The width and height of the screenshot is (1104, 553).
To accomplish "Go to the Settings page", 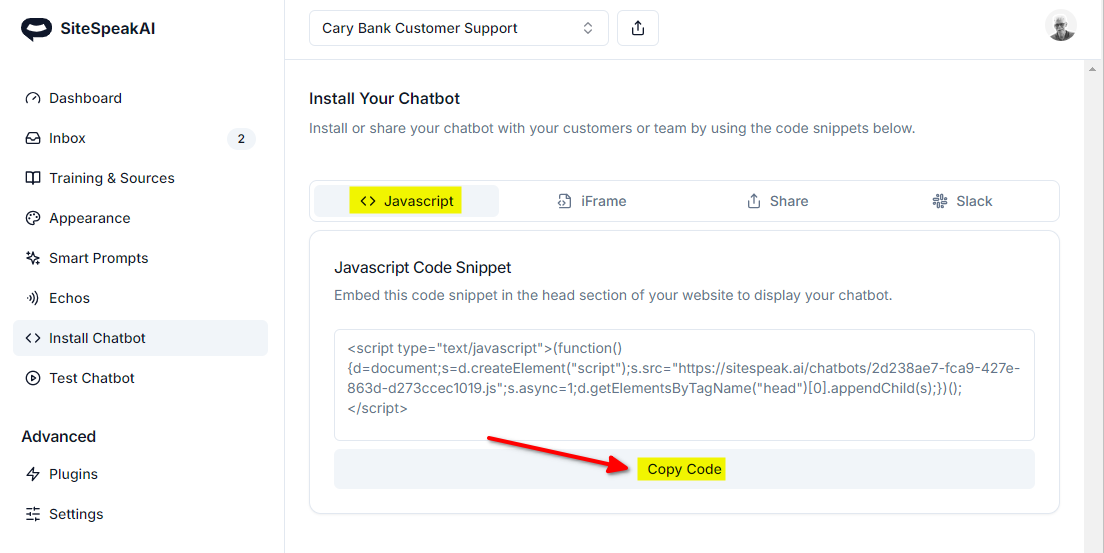I will [x=76, y=514].
